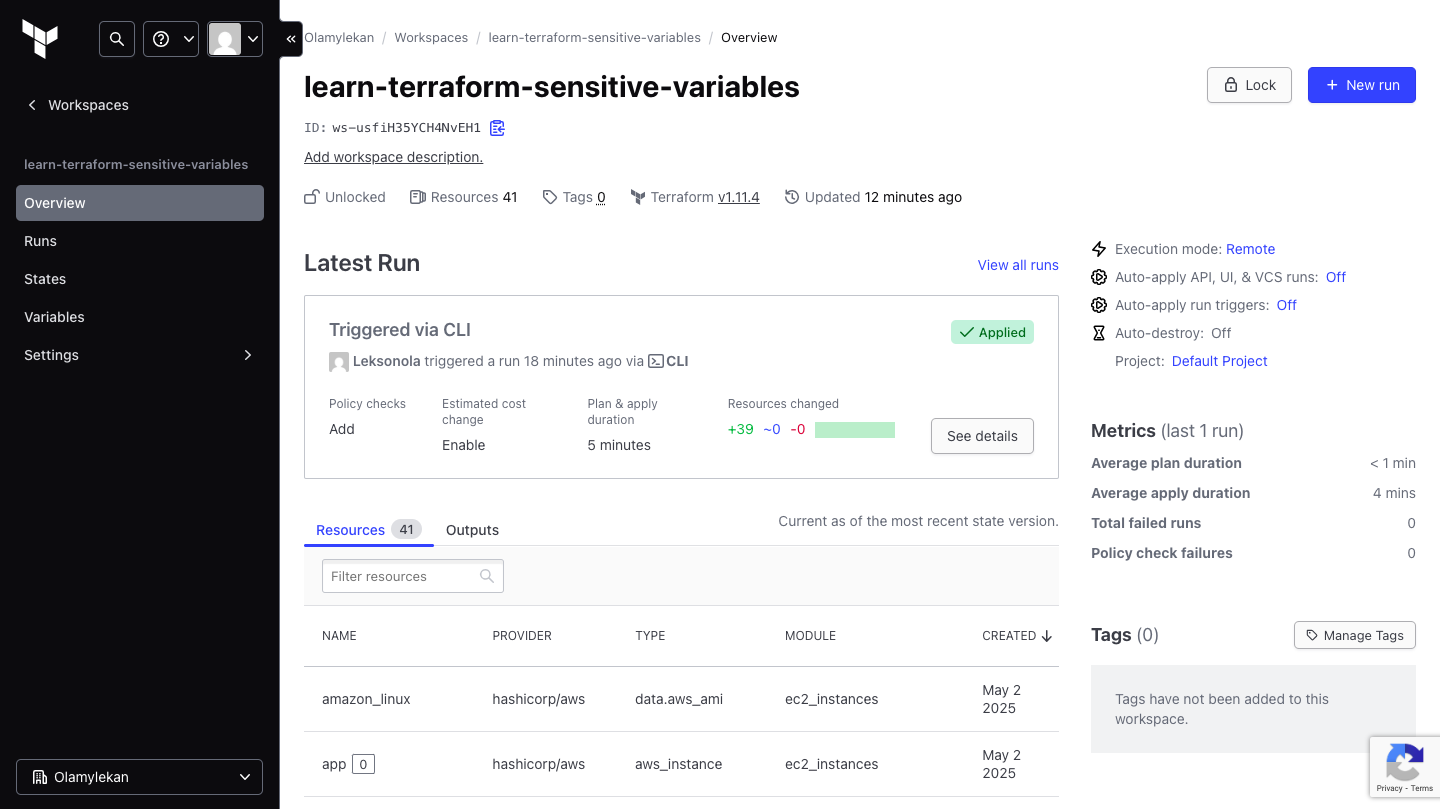Click the Lock button

[x=1249, y=85]
